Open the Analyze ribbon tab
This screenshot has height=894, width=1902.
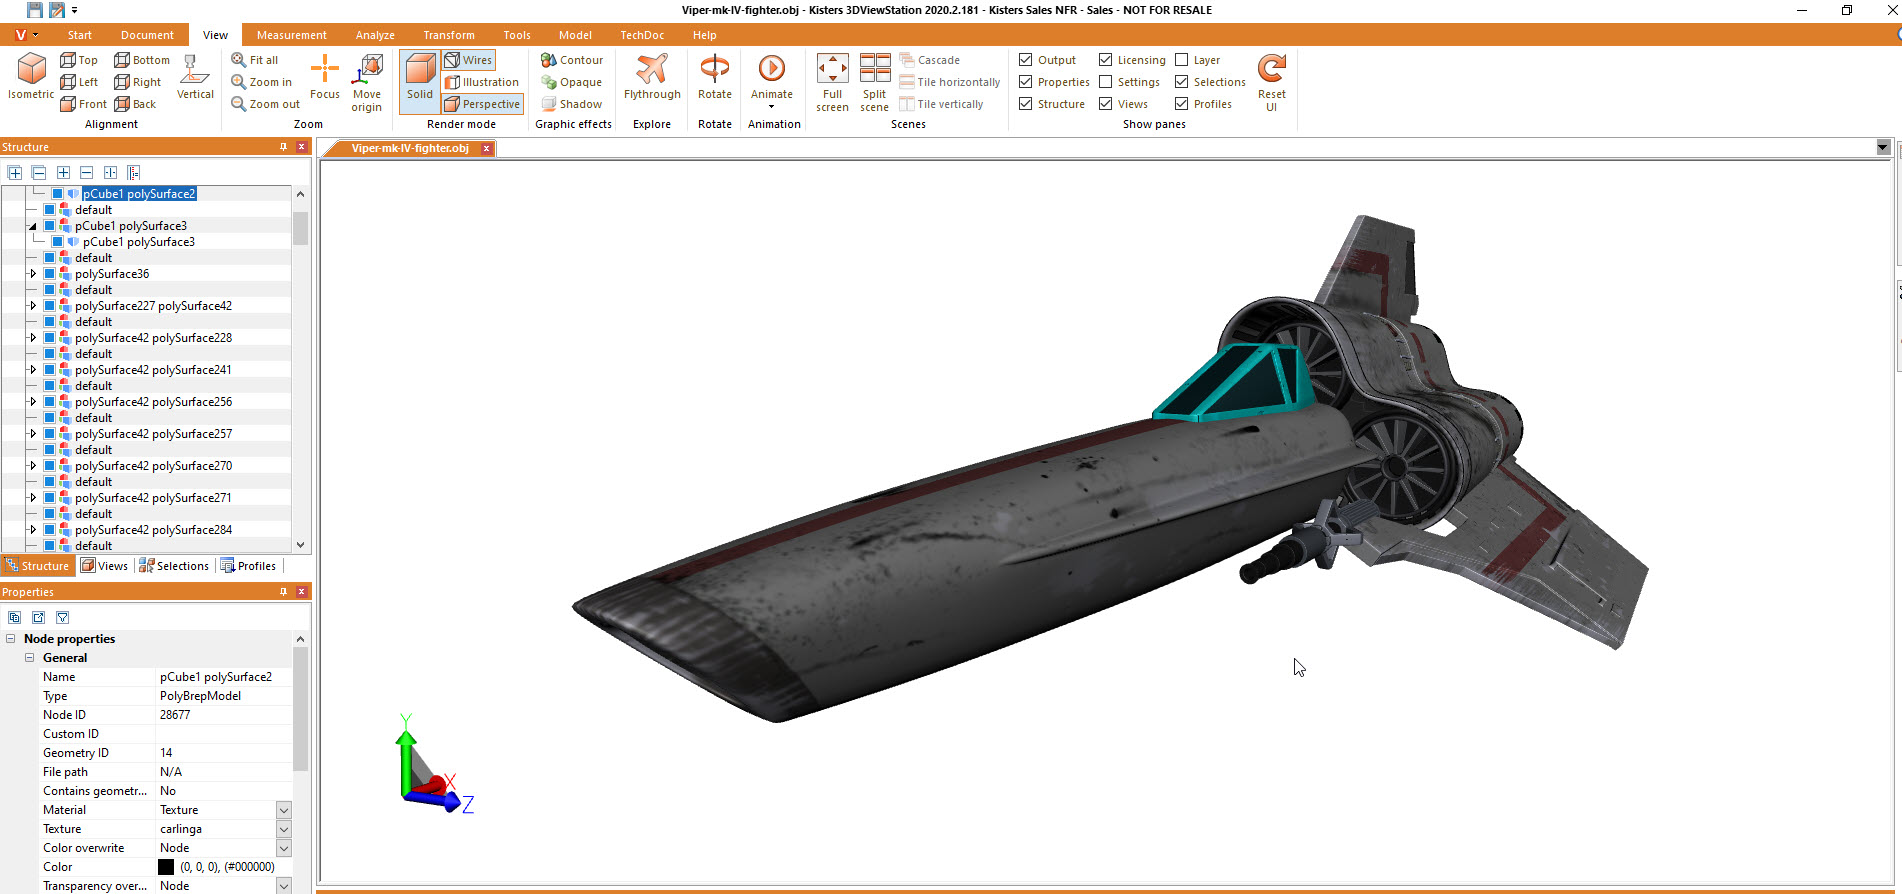pos(375,35)
